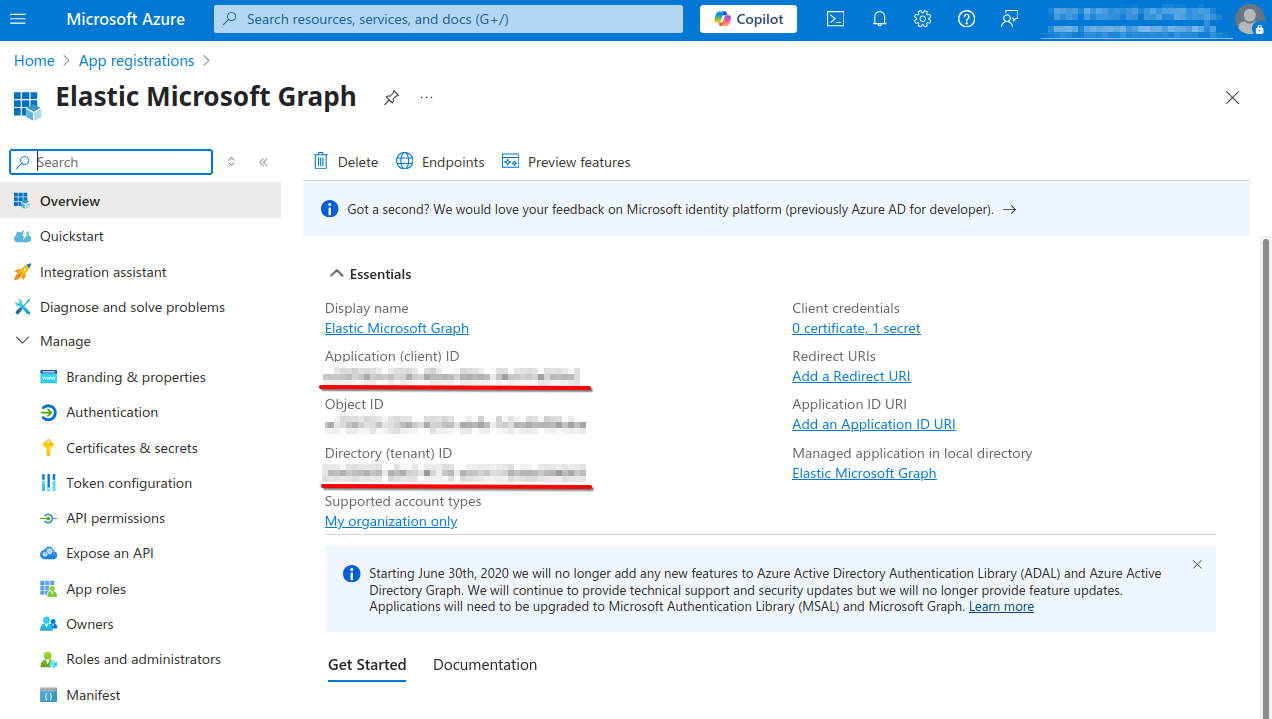Click the feedback icon in header
Image resolution: width=1272 pixels, height=719 pixels.
click(x=1009, y=19)
